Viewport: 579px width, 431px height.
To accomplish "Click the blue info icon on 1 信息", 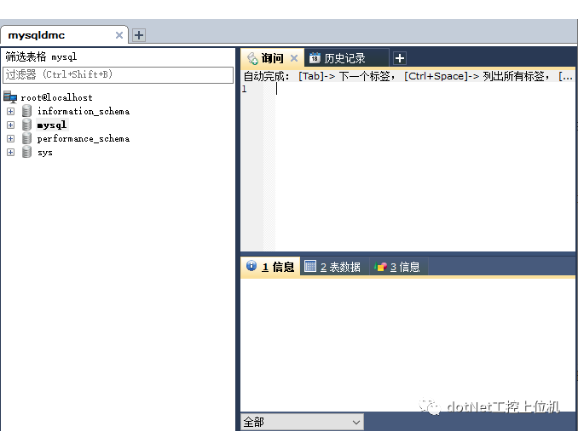I will tap(251, 266).
